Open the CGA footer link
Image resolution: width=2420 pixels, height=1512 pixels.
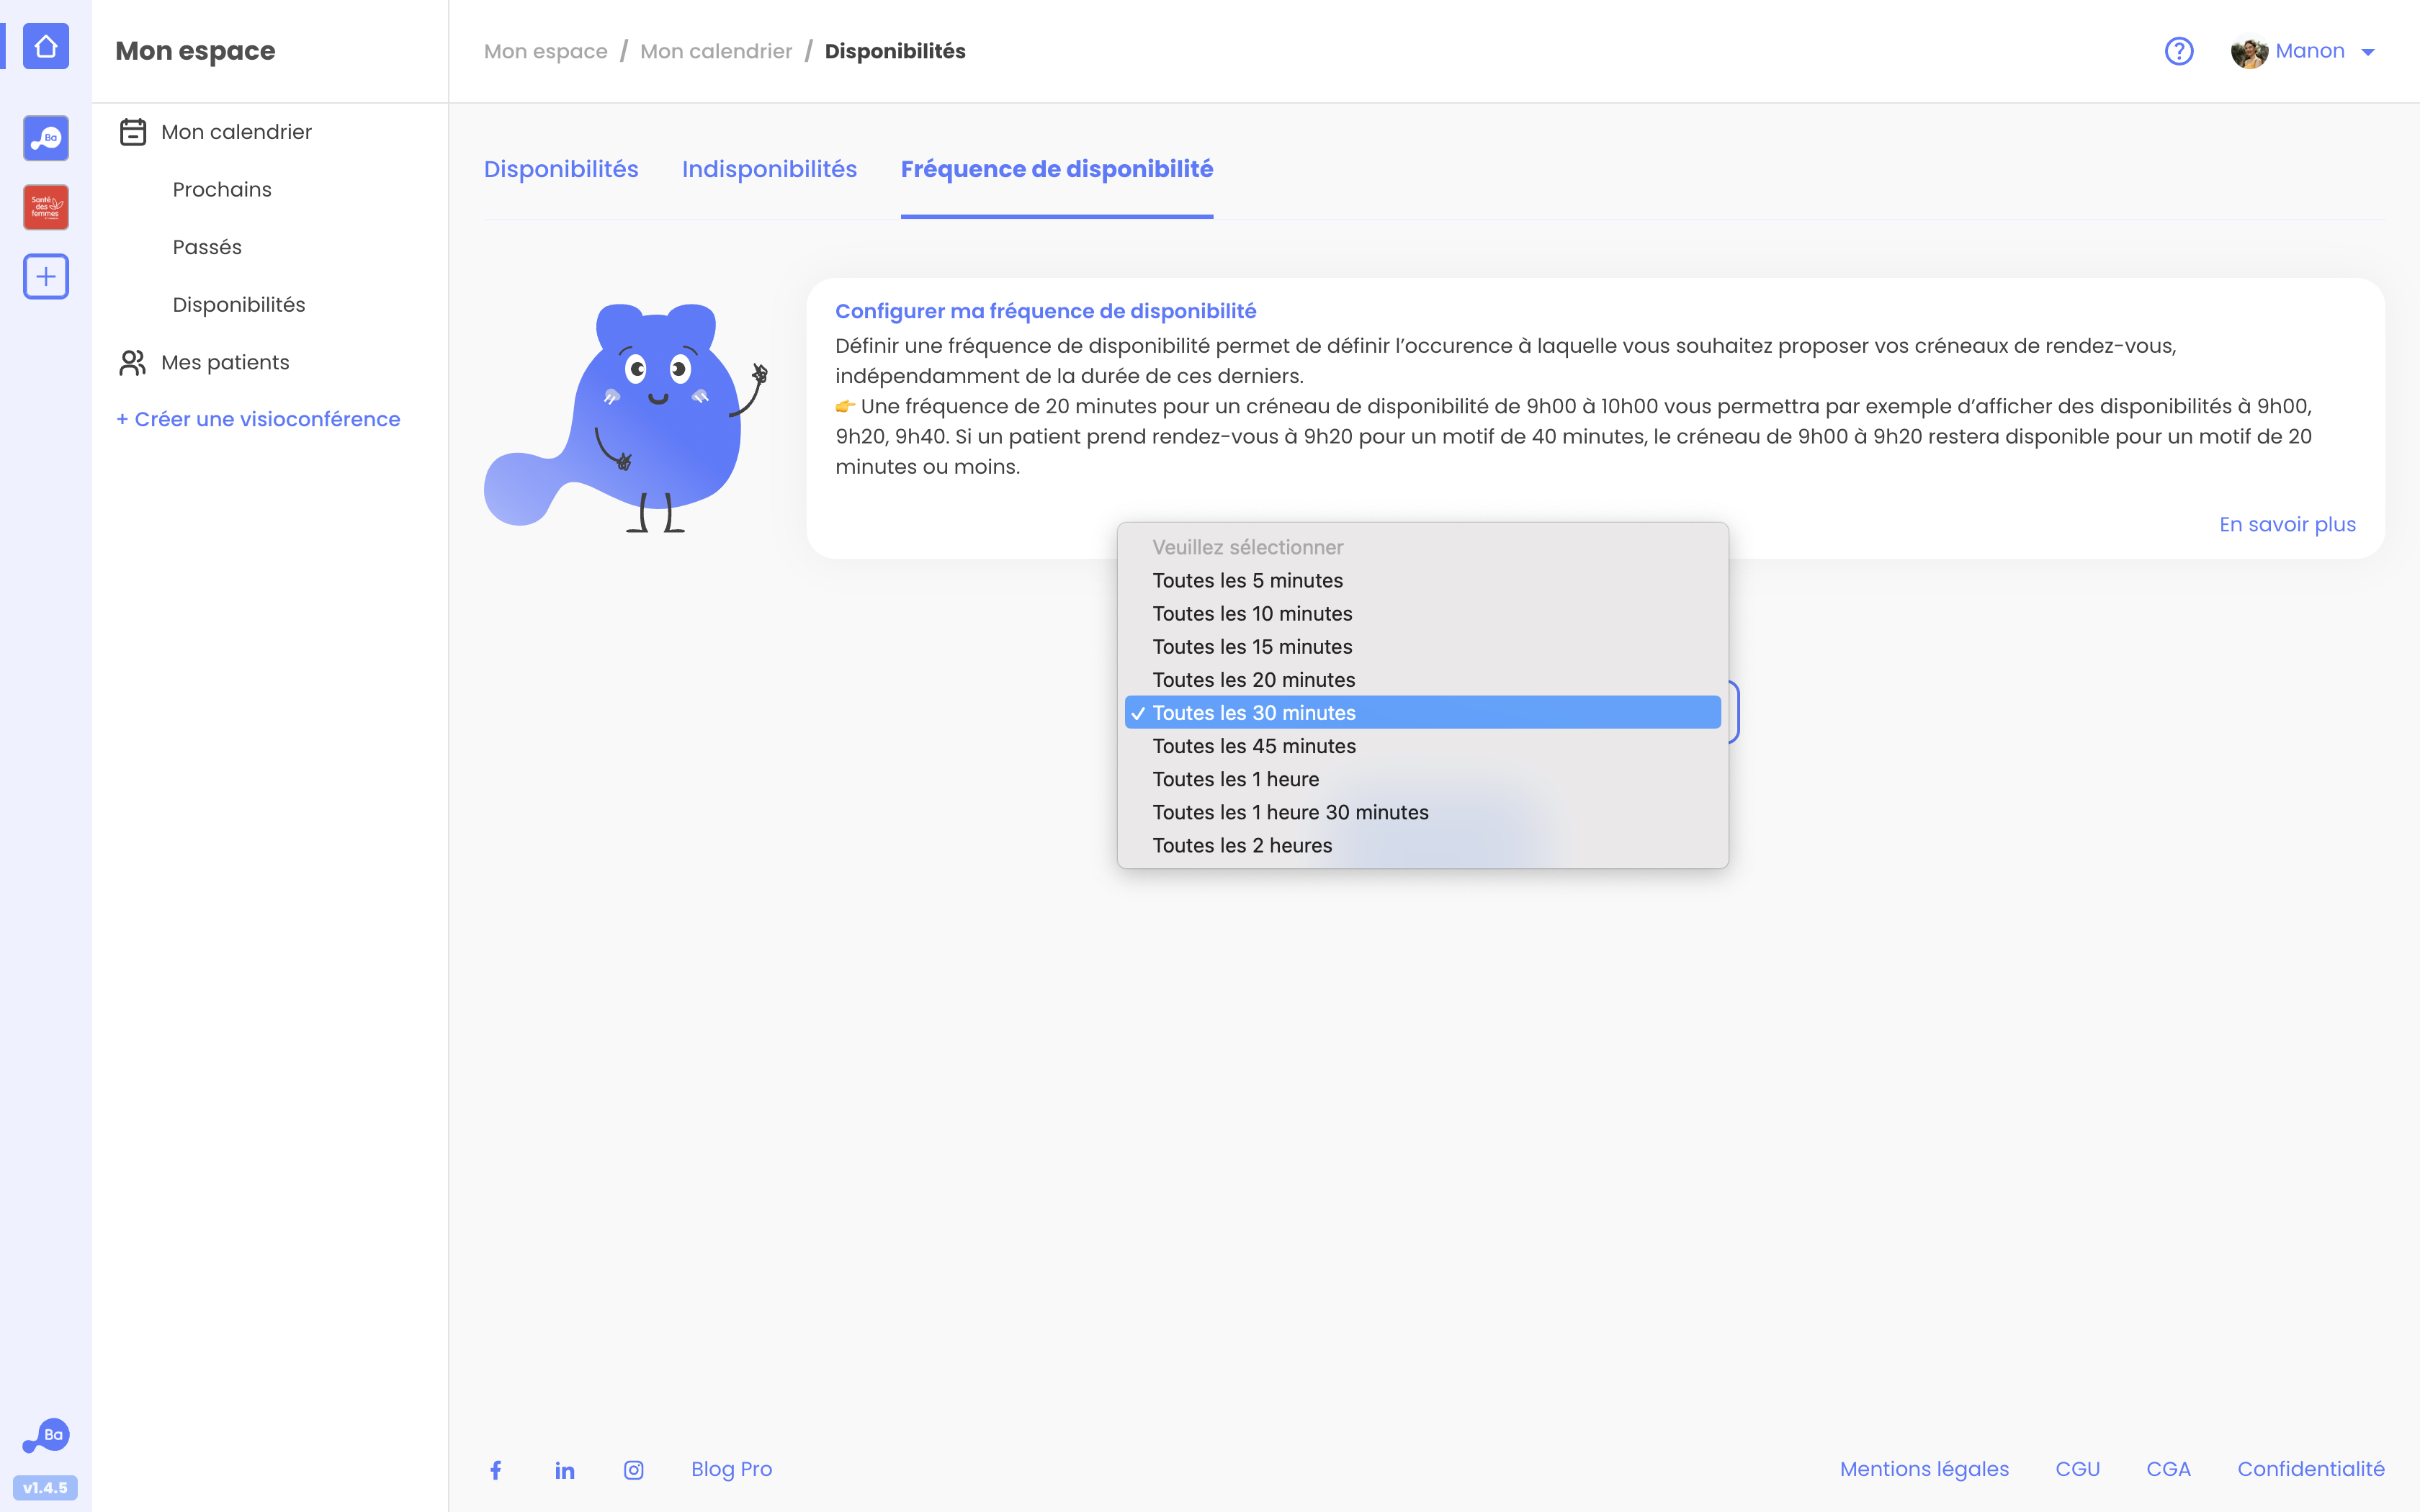click(x=2169, y=1470)
